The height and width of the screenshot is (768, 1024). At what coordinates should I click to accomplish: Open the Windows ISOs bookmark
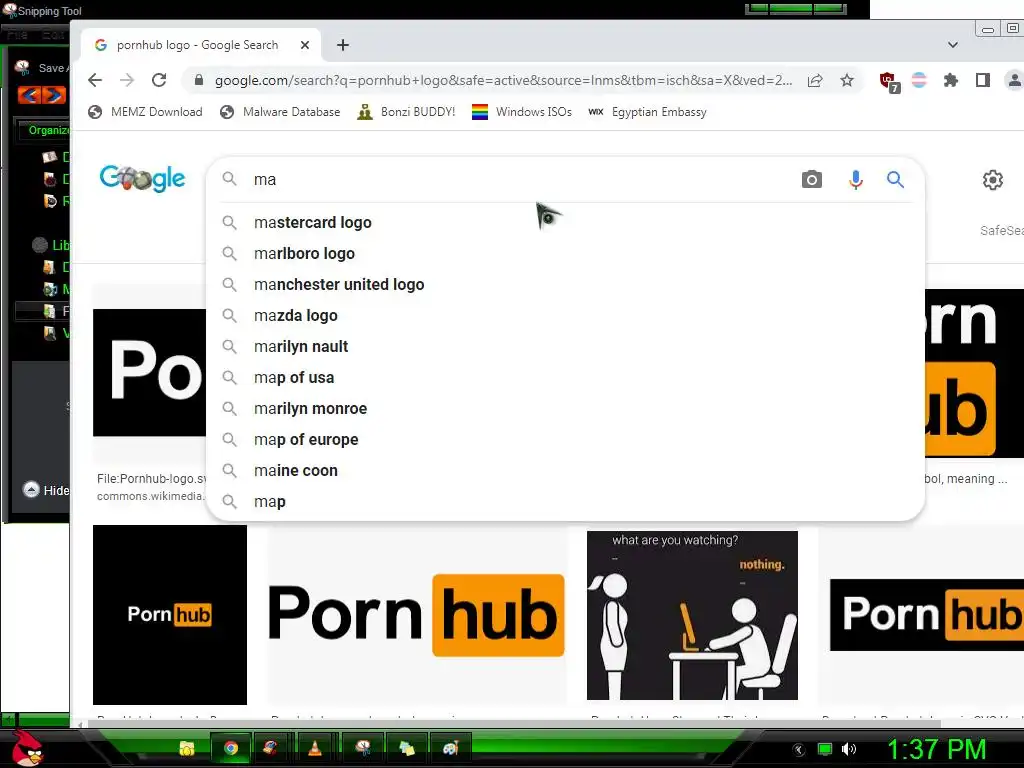(522, 112)
